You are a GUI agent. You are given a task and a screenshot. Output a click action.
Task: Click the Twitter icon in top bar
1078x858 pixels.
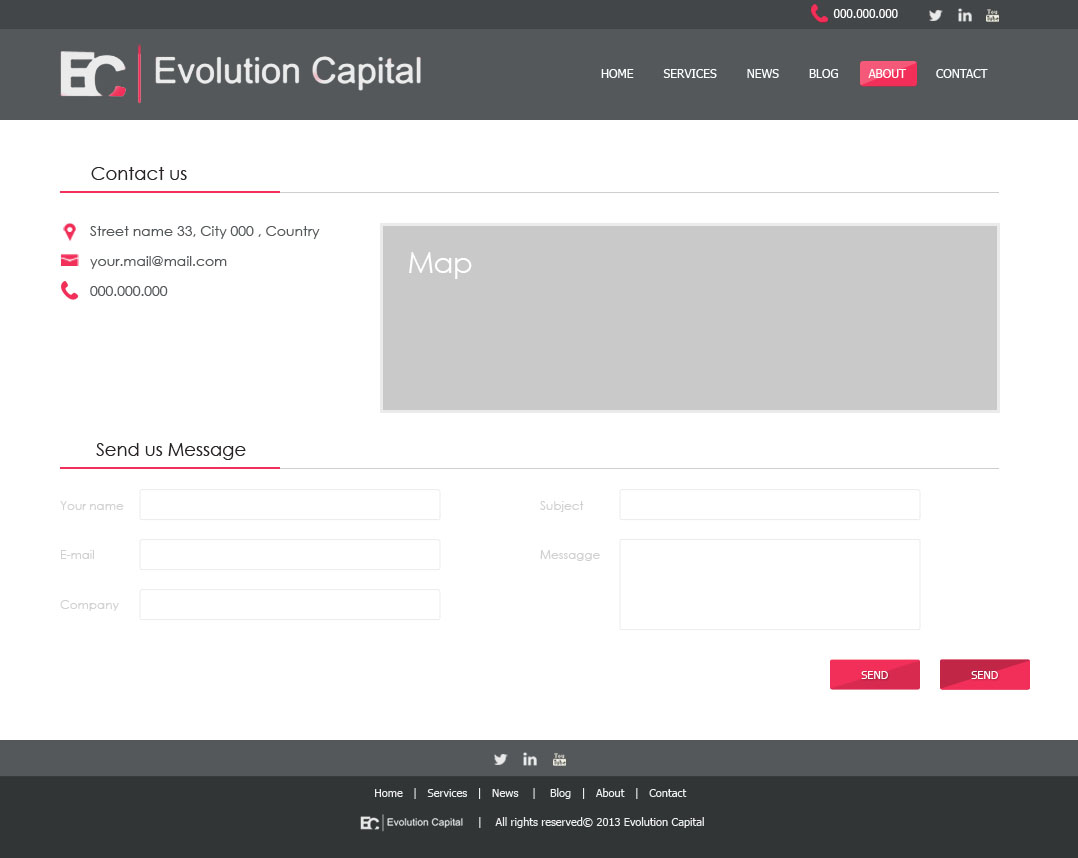[x=935, y=15]
